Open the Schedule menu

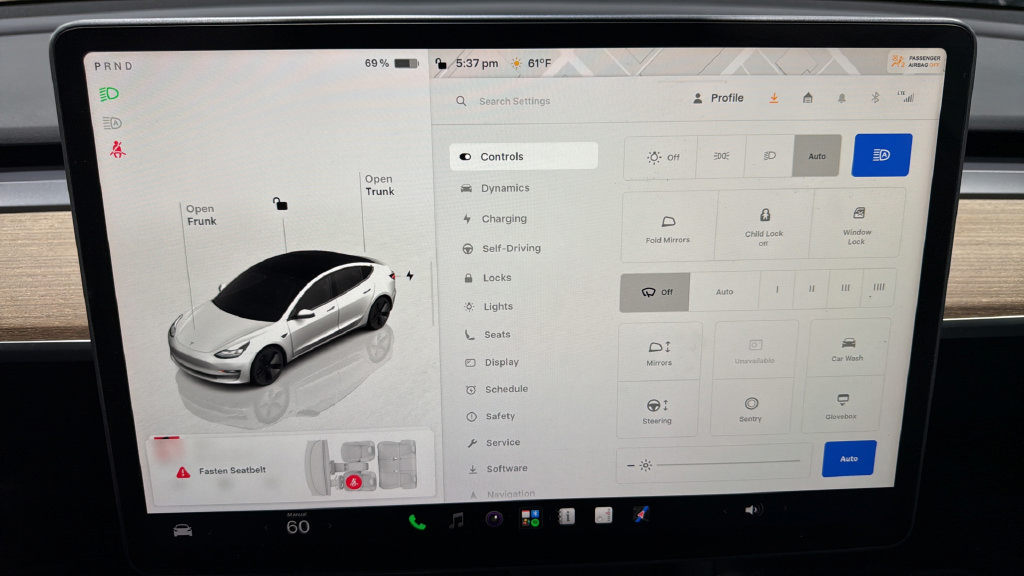tap(497, 389)
